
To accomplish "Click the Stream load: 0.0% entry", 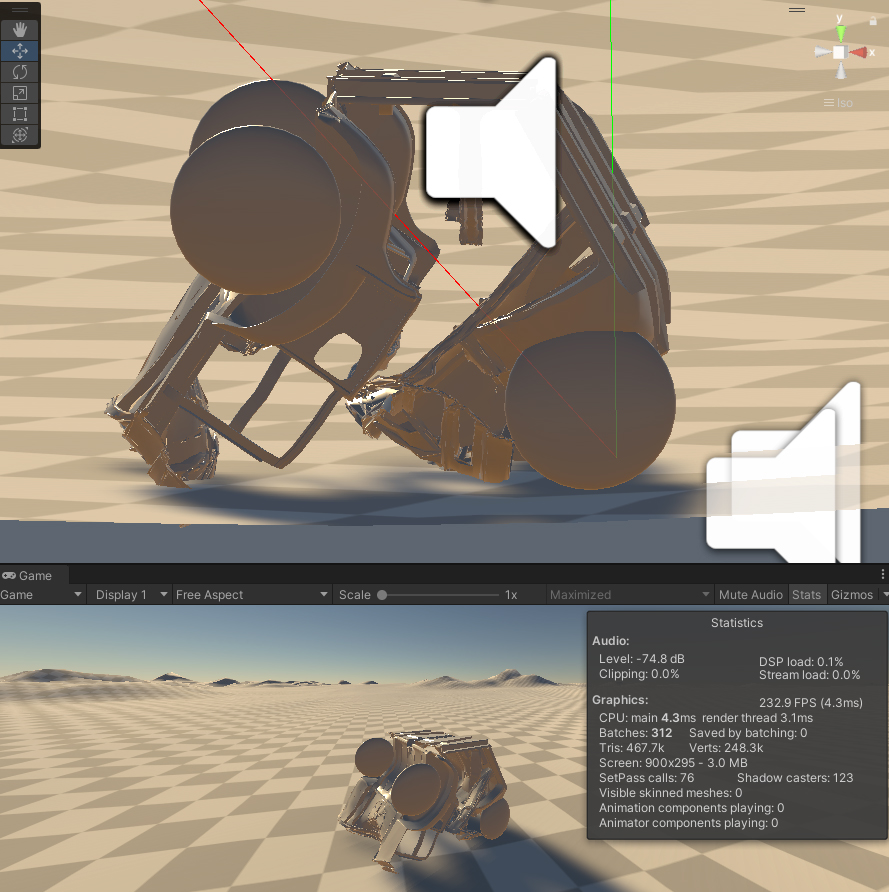I will pyautogui.click(x=809, y=675).
